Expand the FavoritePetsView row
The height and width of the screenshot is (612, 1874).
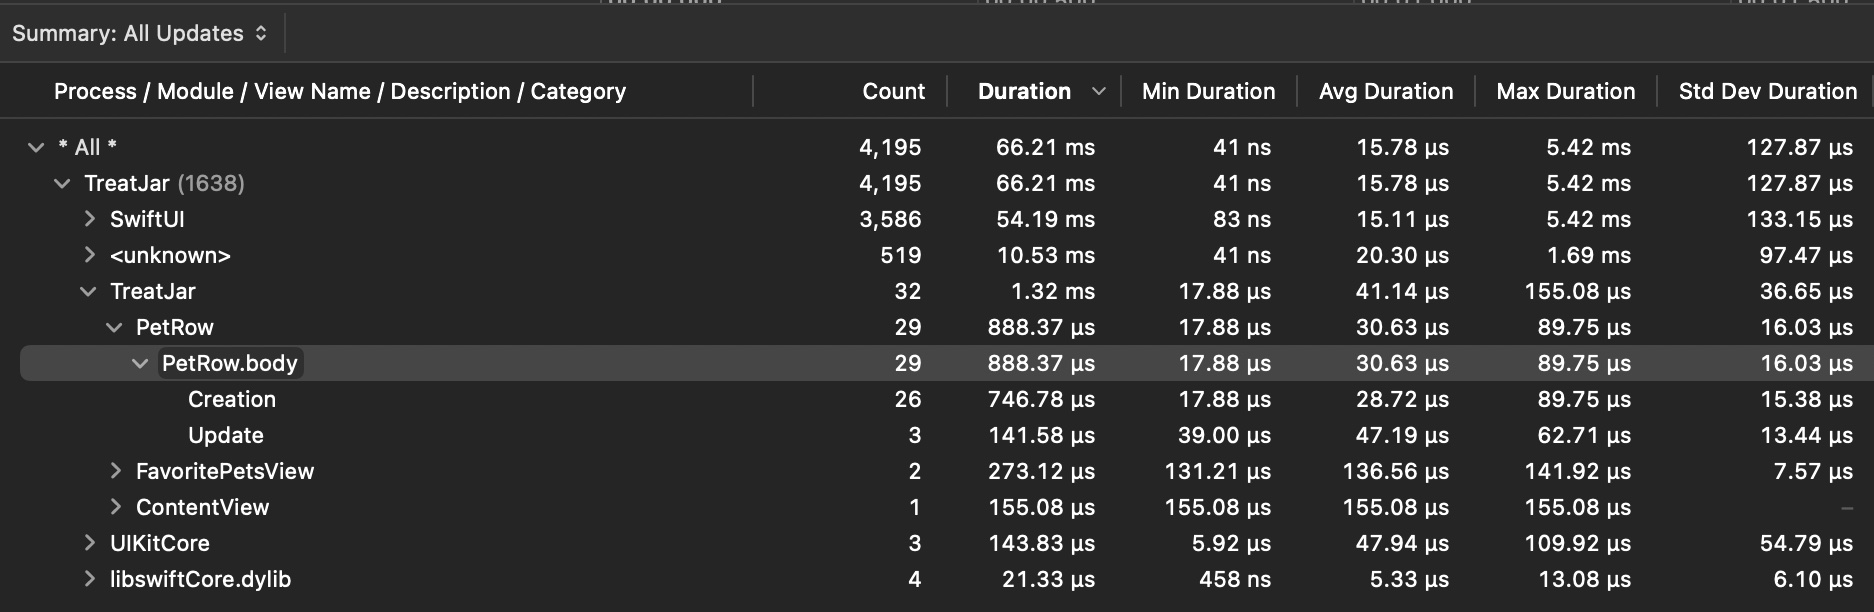pyautogui.click(x=115, y=471)
